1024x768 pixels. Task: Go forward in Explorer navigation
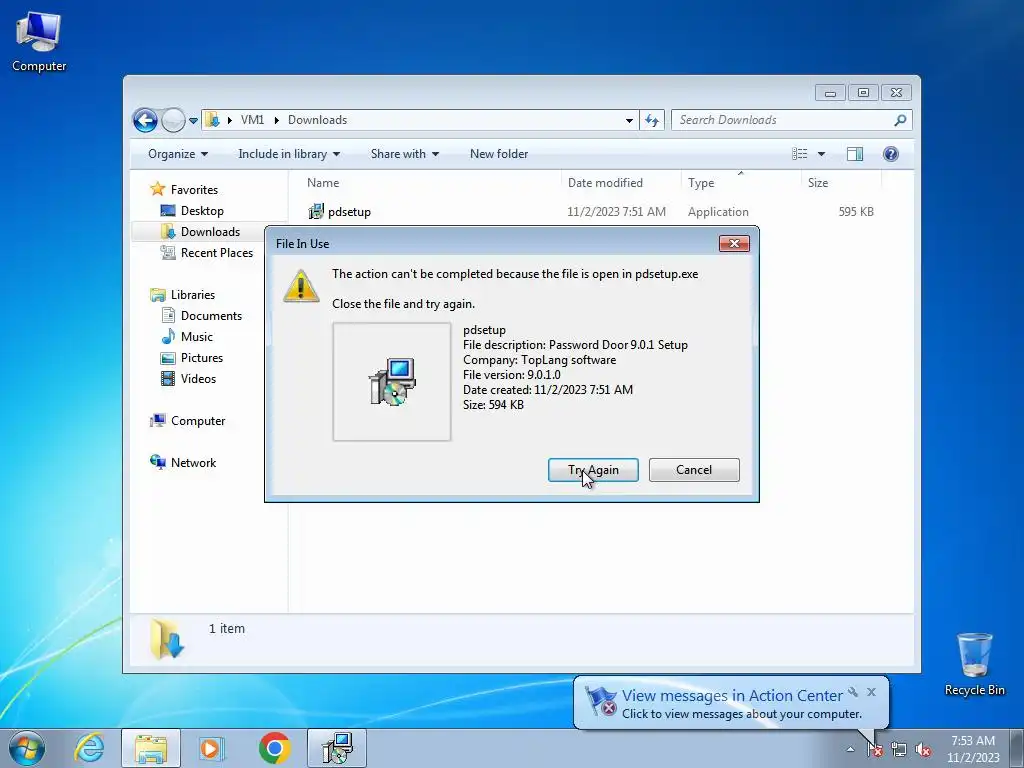[x=173, y=120]
